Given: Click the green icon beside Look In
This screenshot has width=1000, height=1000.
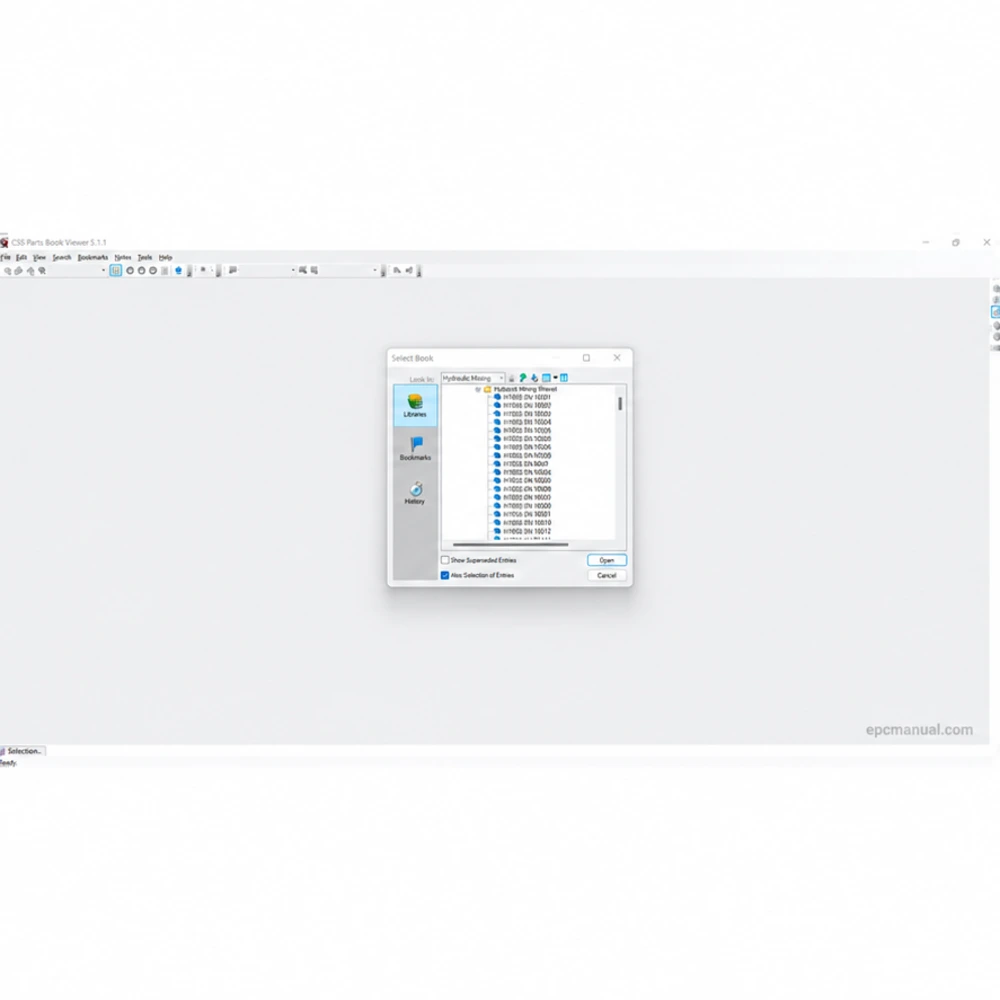Looking at the screenshot, I should pyautogui.click(x=523, y=378).
